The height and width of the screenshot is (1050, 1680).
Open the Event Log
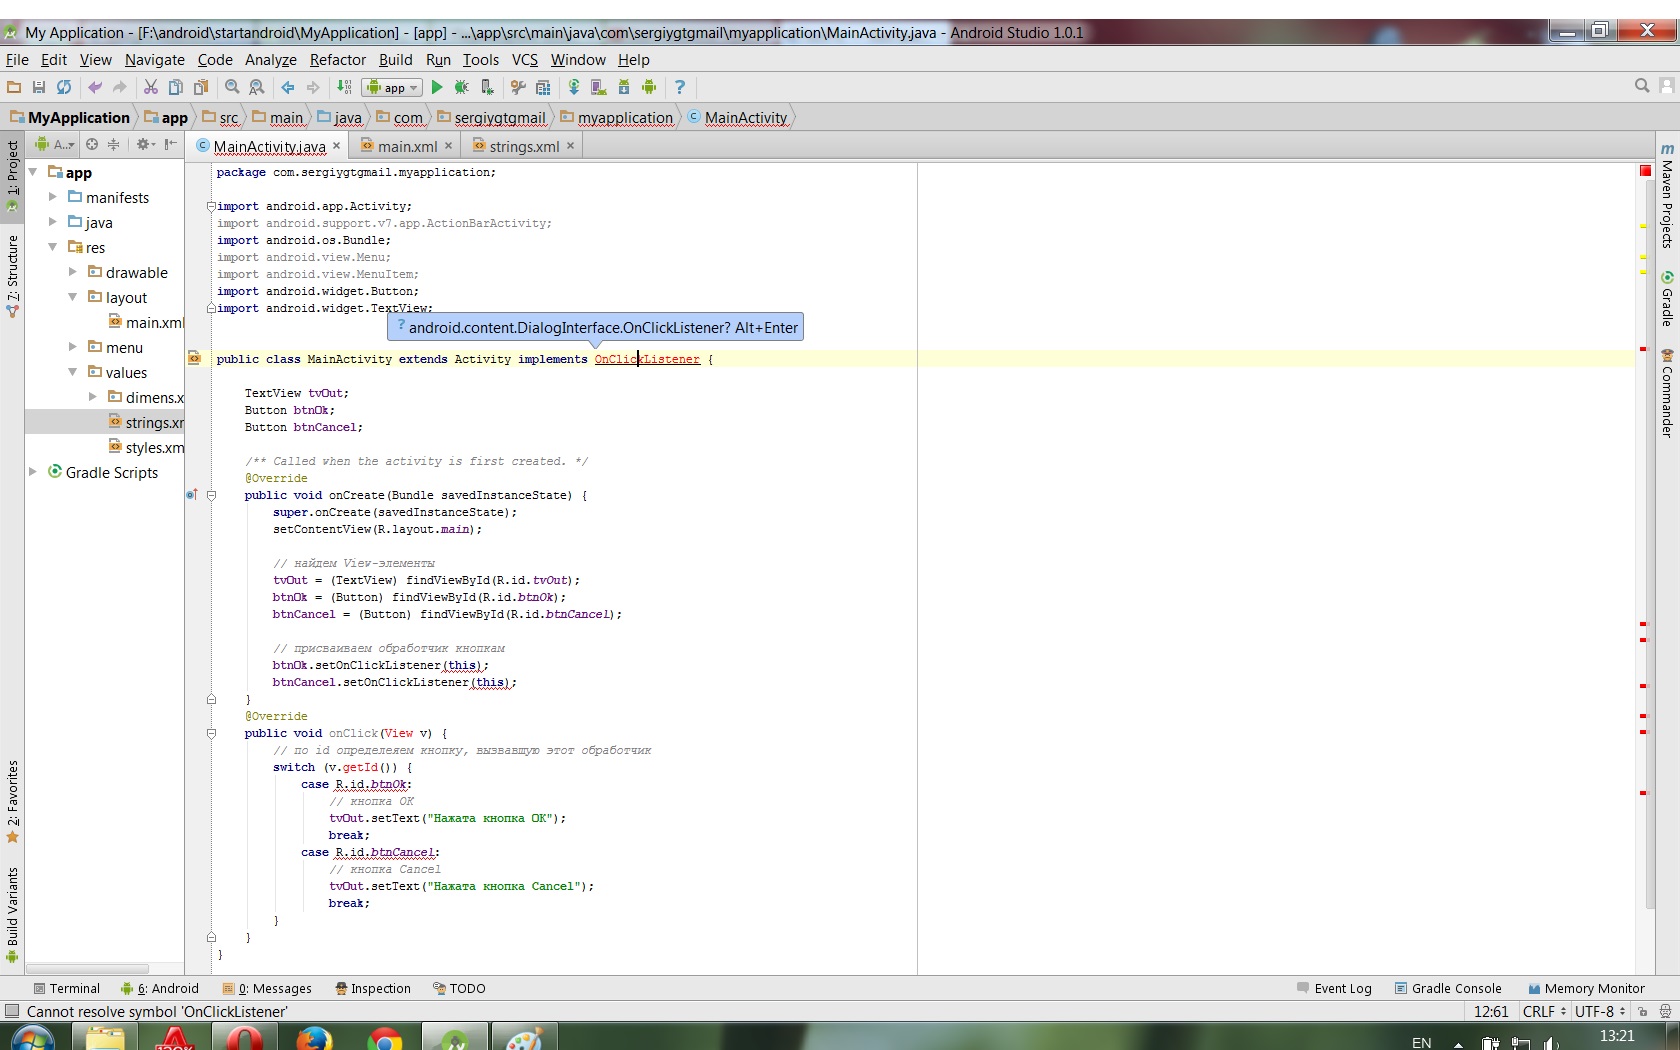pyautogui.click(x=1334, y=988)
